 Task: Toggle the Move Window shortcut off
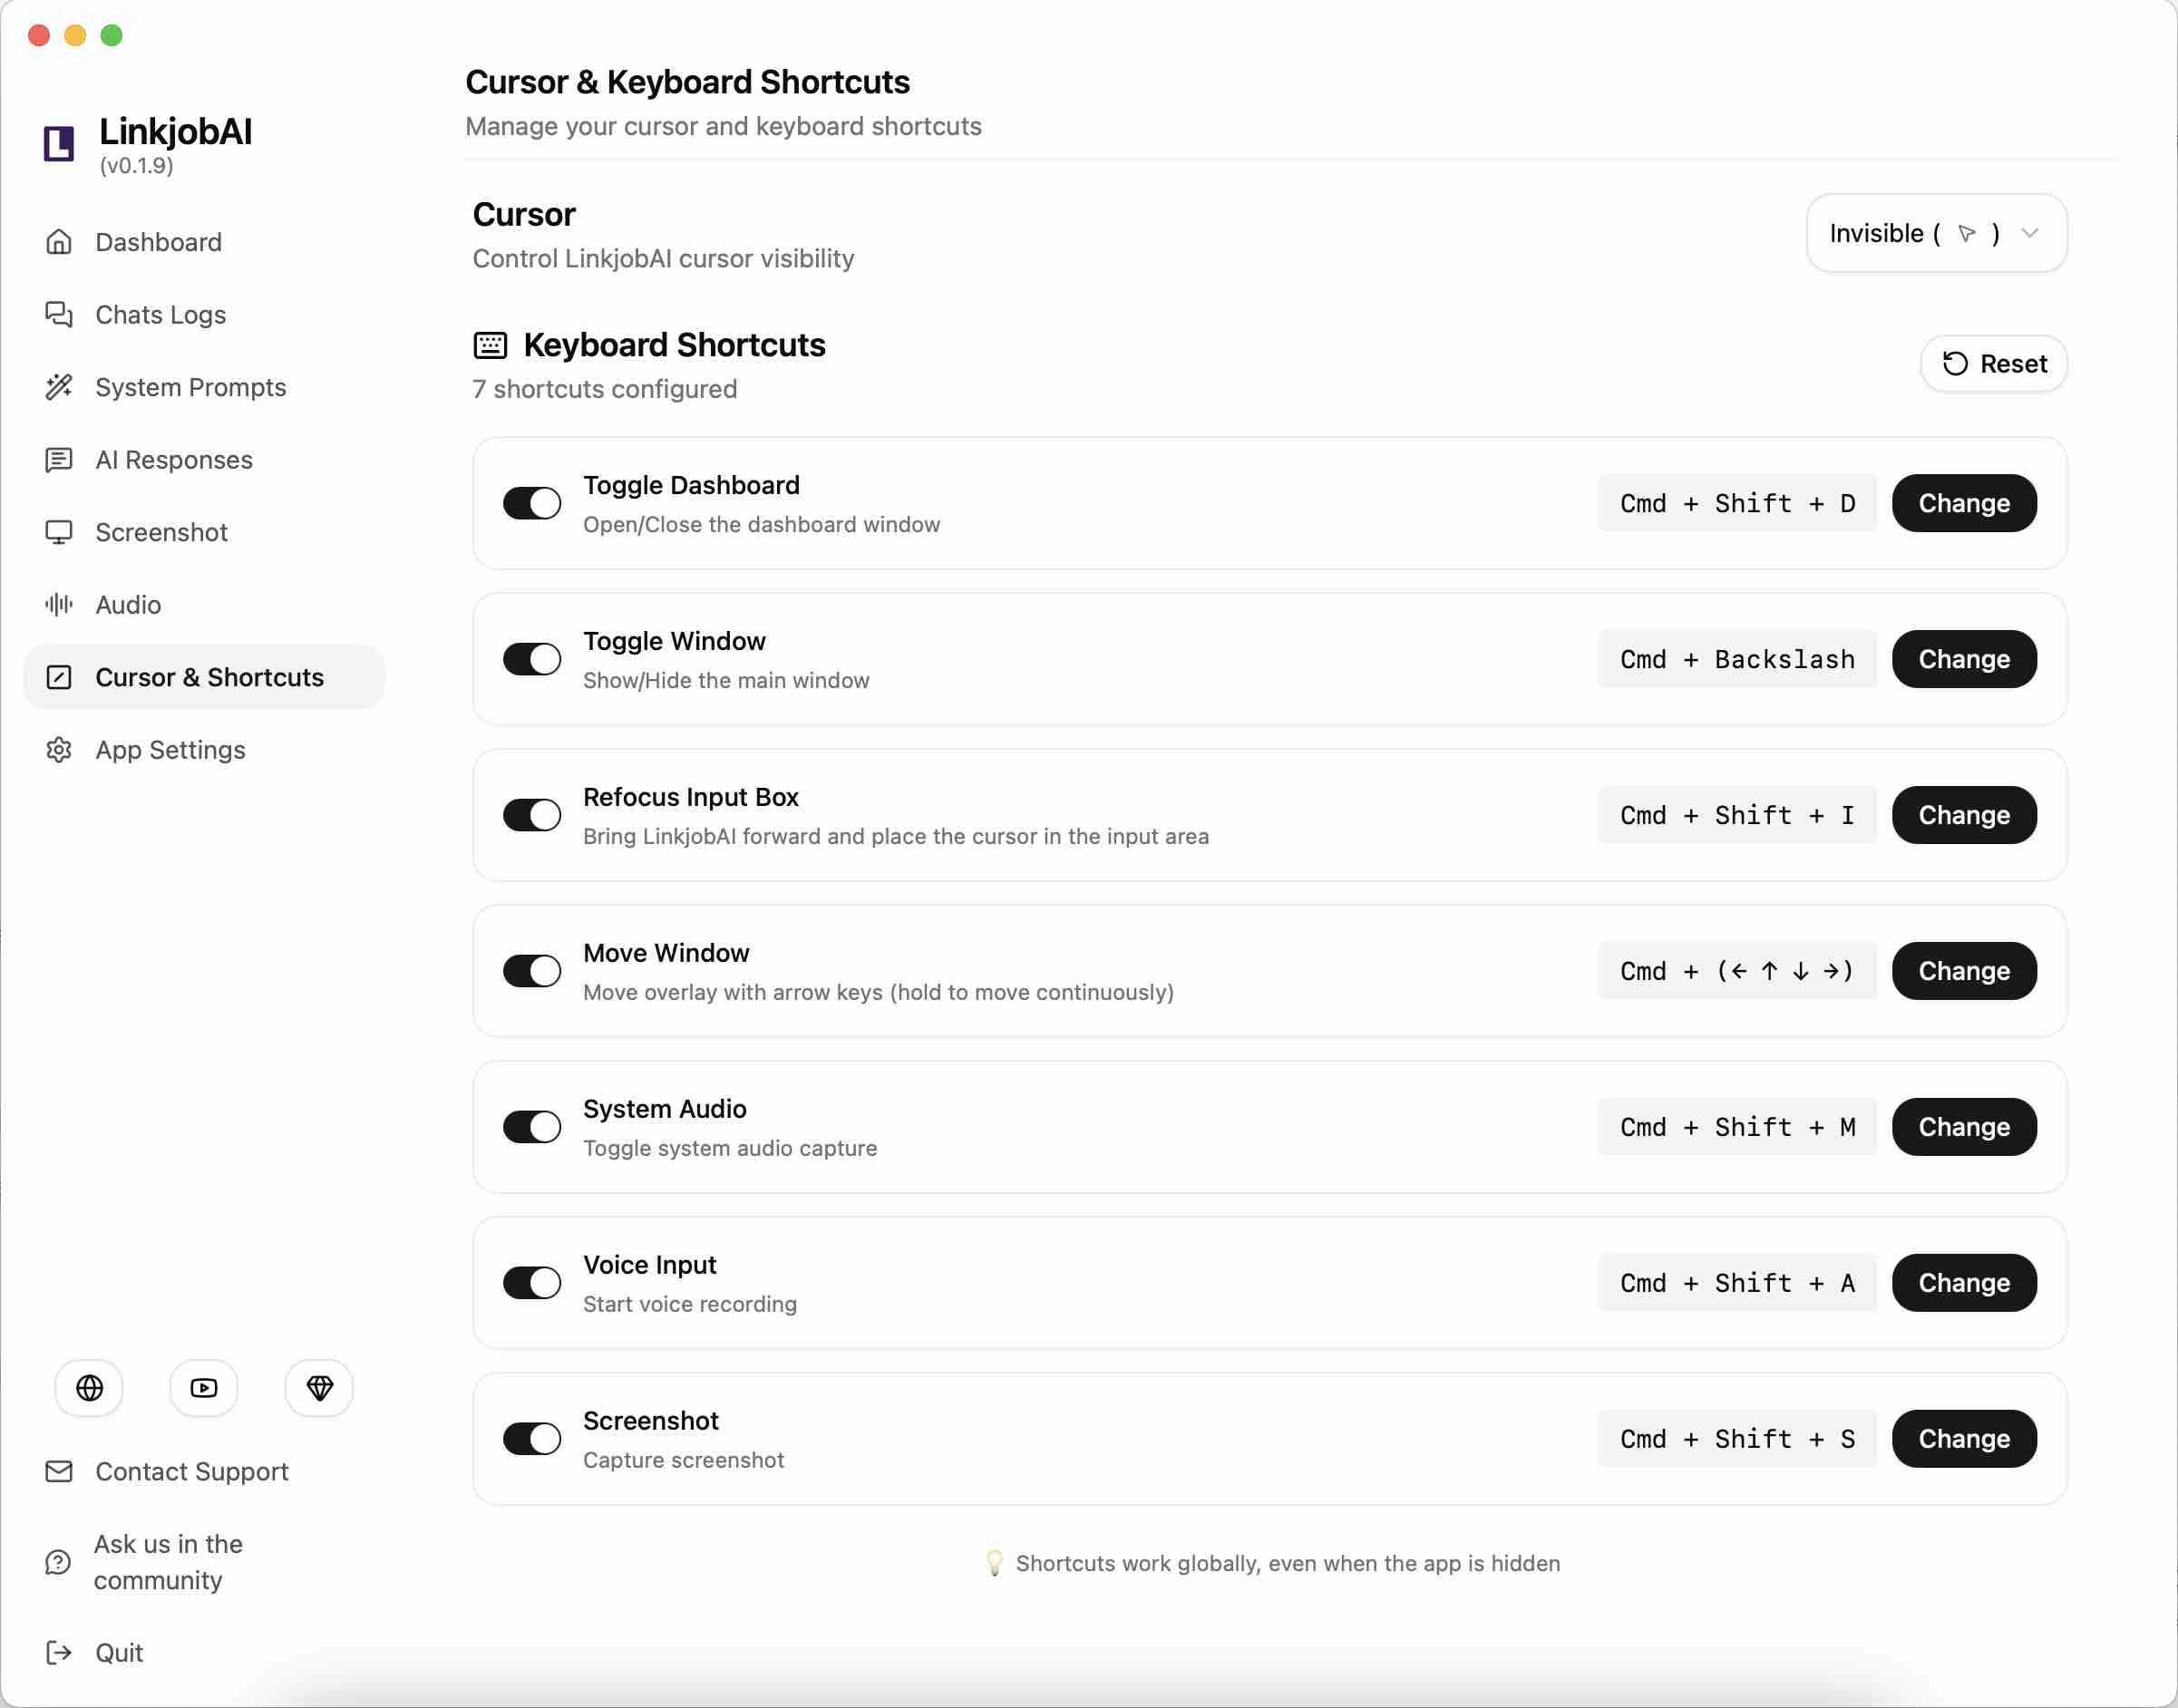(x=531, y=970)
